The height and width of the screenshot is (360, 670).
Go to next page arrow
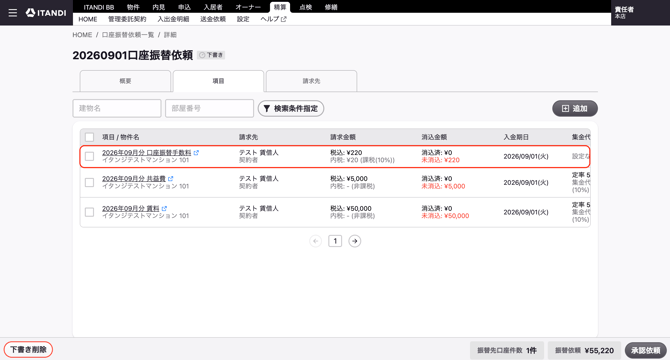(355, 241)
